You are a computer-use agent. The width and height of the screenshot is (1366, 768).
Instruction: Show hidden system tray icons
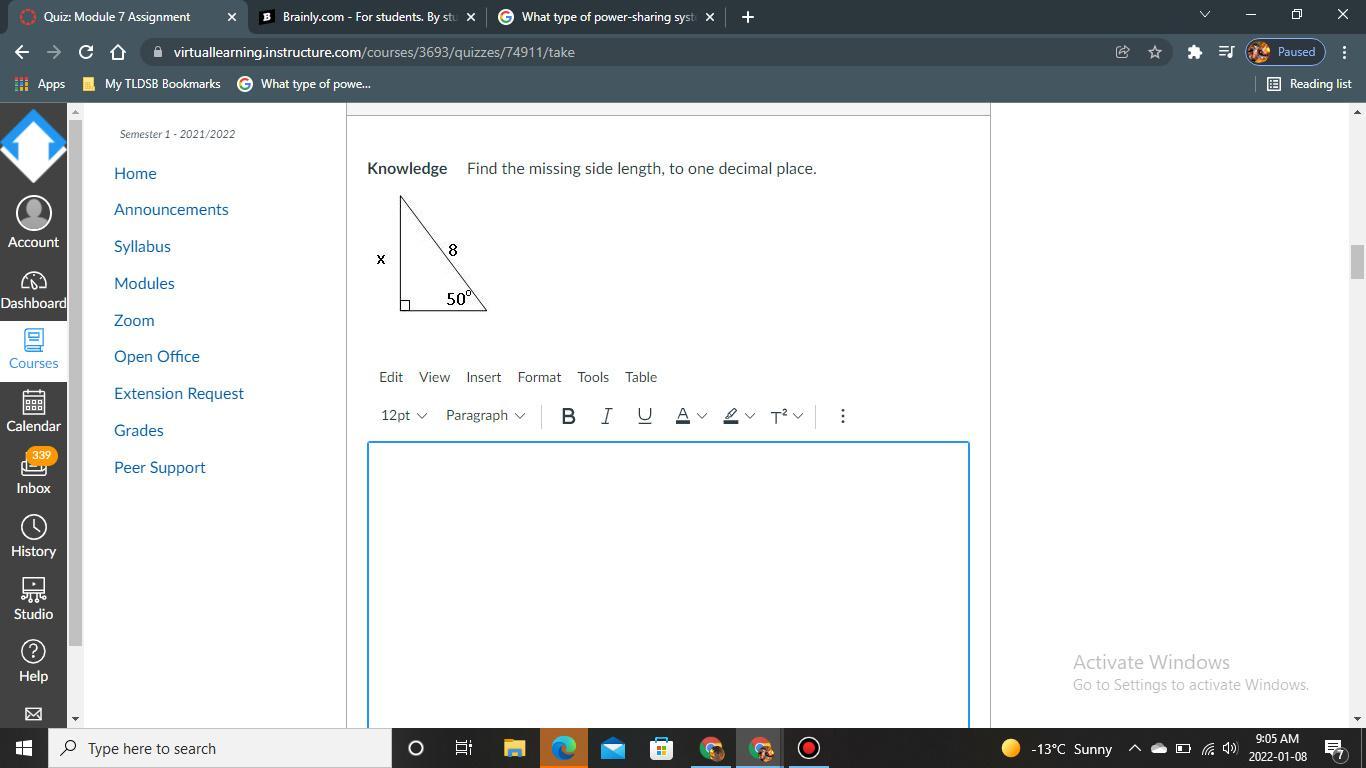tap(1134, 748)
